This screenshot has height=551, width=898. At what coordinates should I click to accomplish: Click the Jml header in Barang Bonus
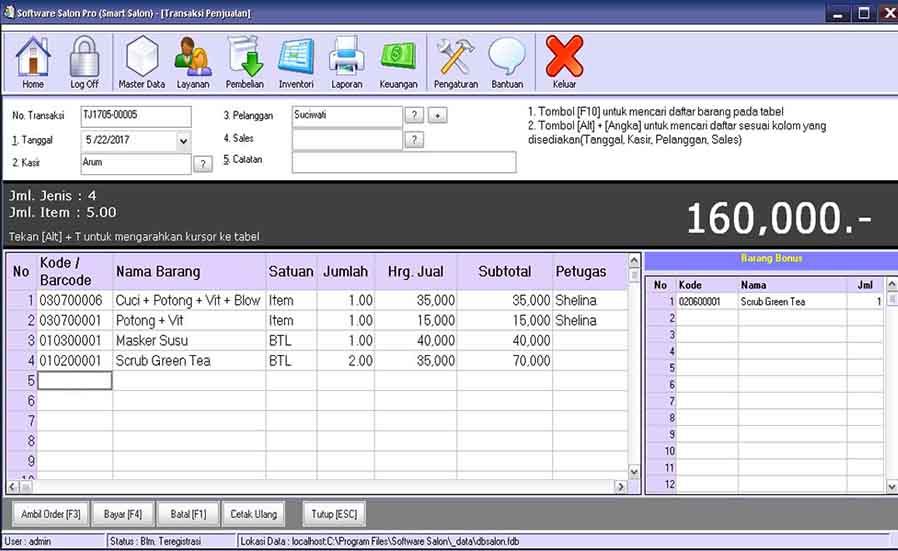865,285
